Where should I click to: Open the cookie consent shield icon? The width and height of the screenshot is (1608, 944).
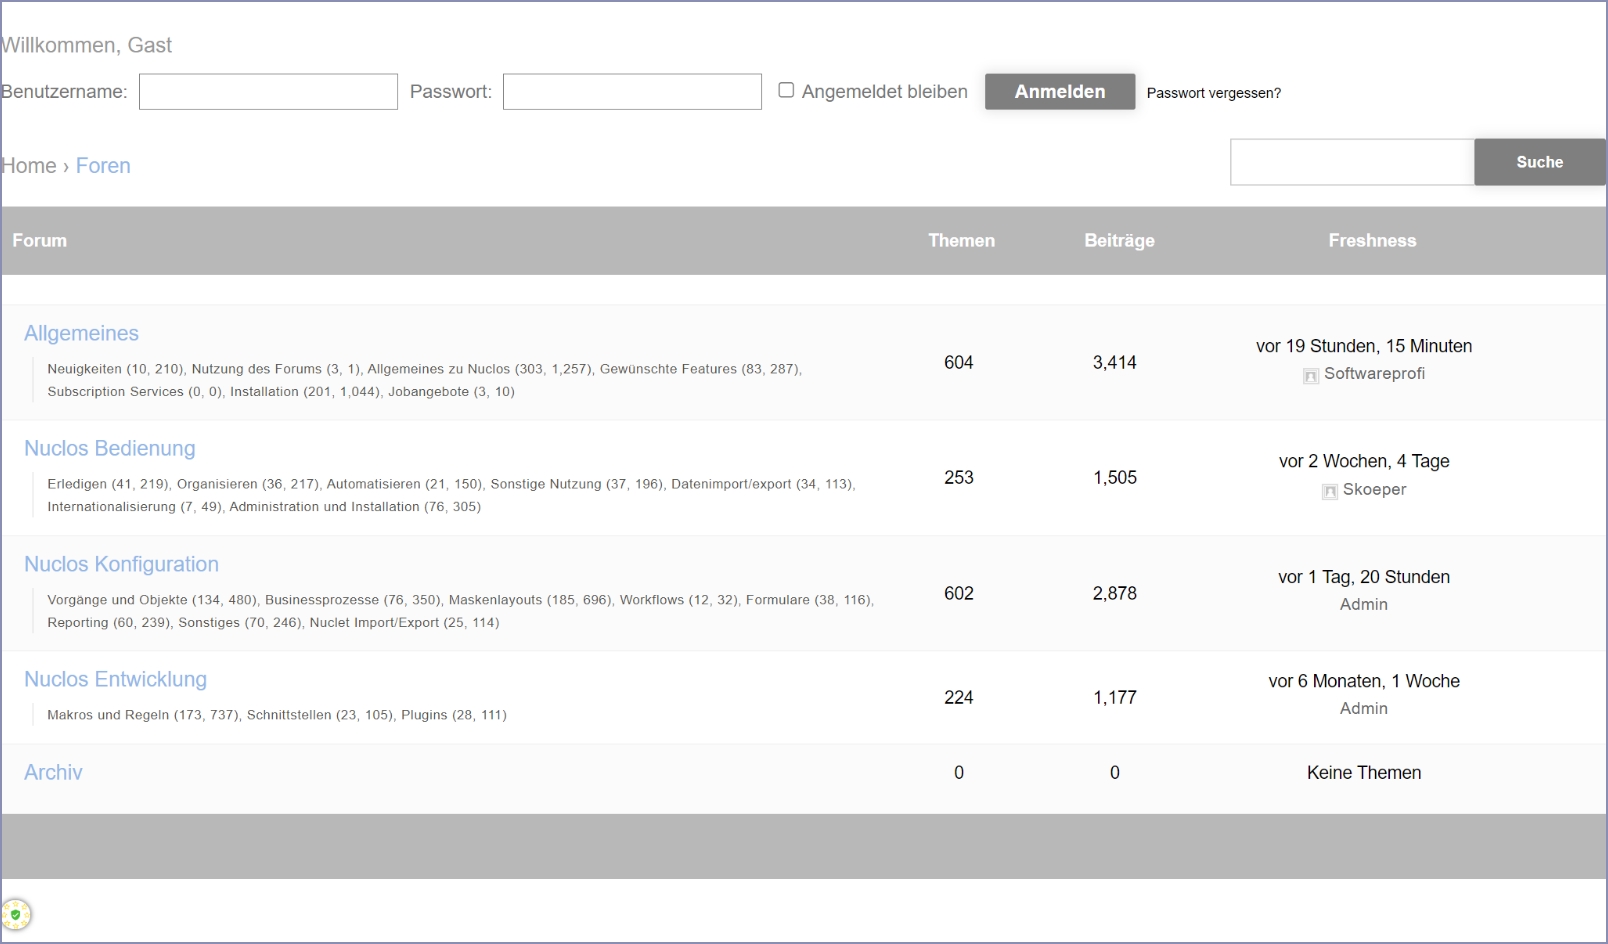(16, 914)
